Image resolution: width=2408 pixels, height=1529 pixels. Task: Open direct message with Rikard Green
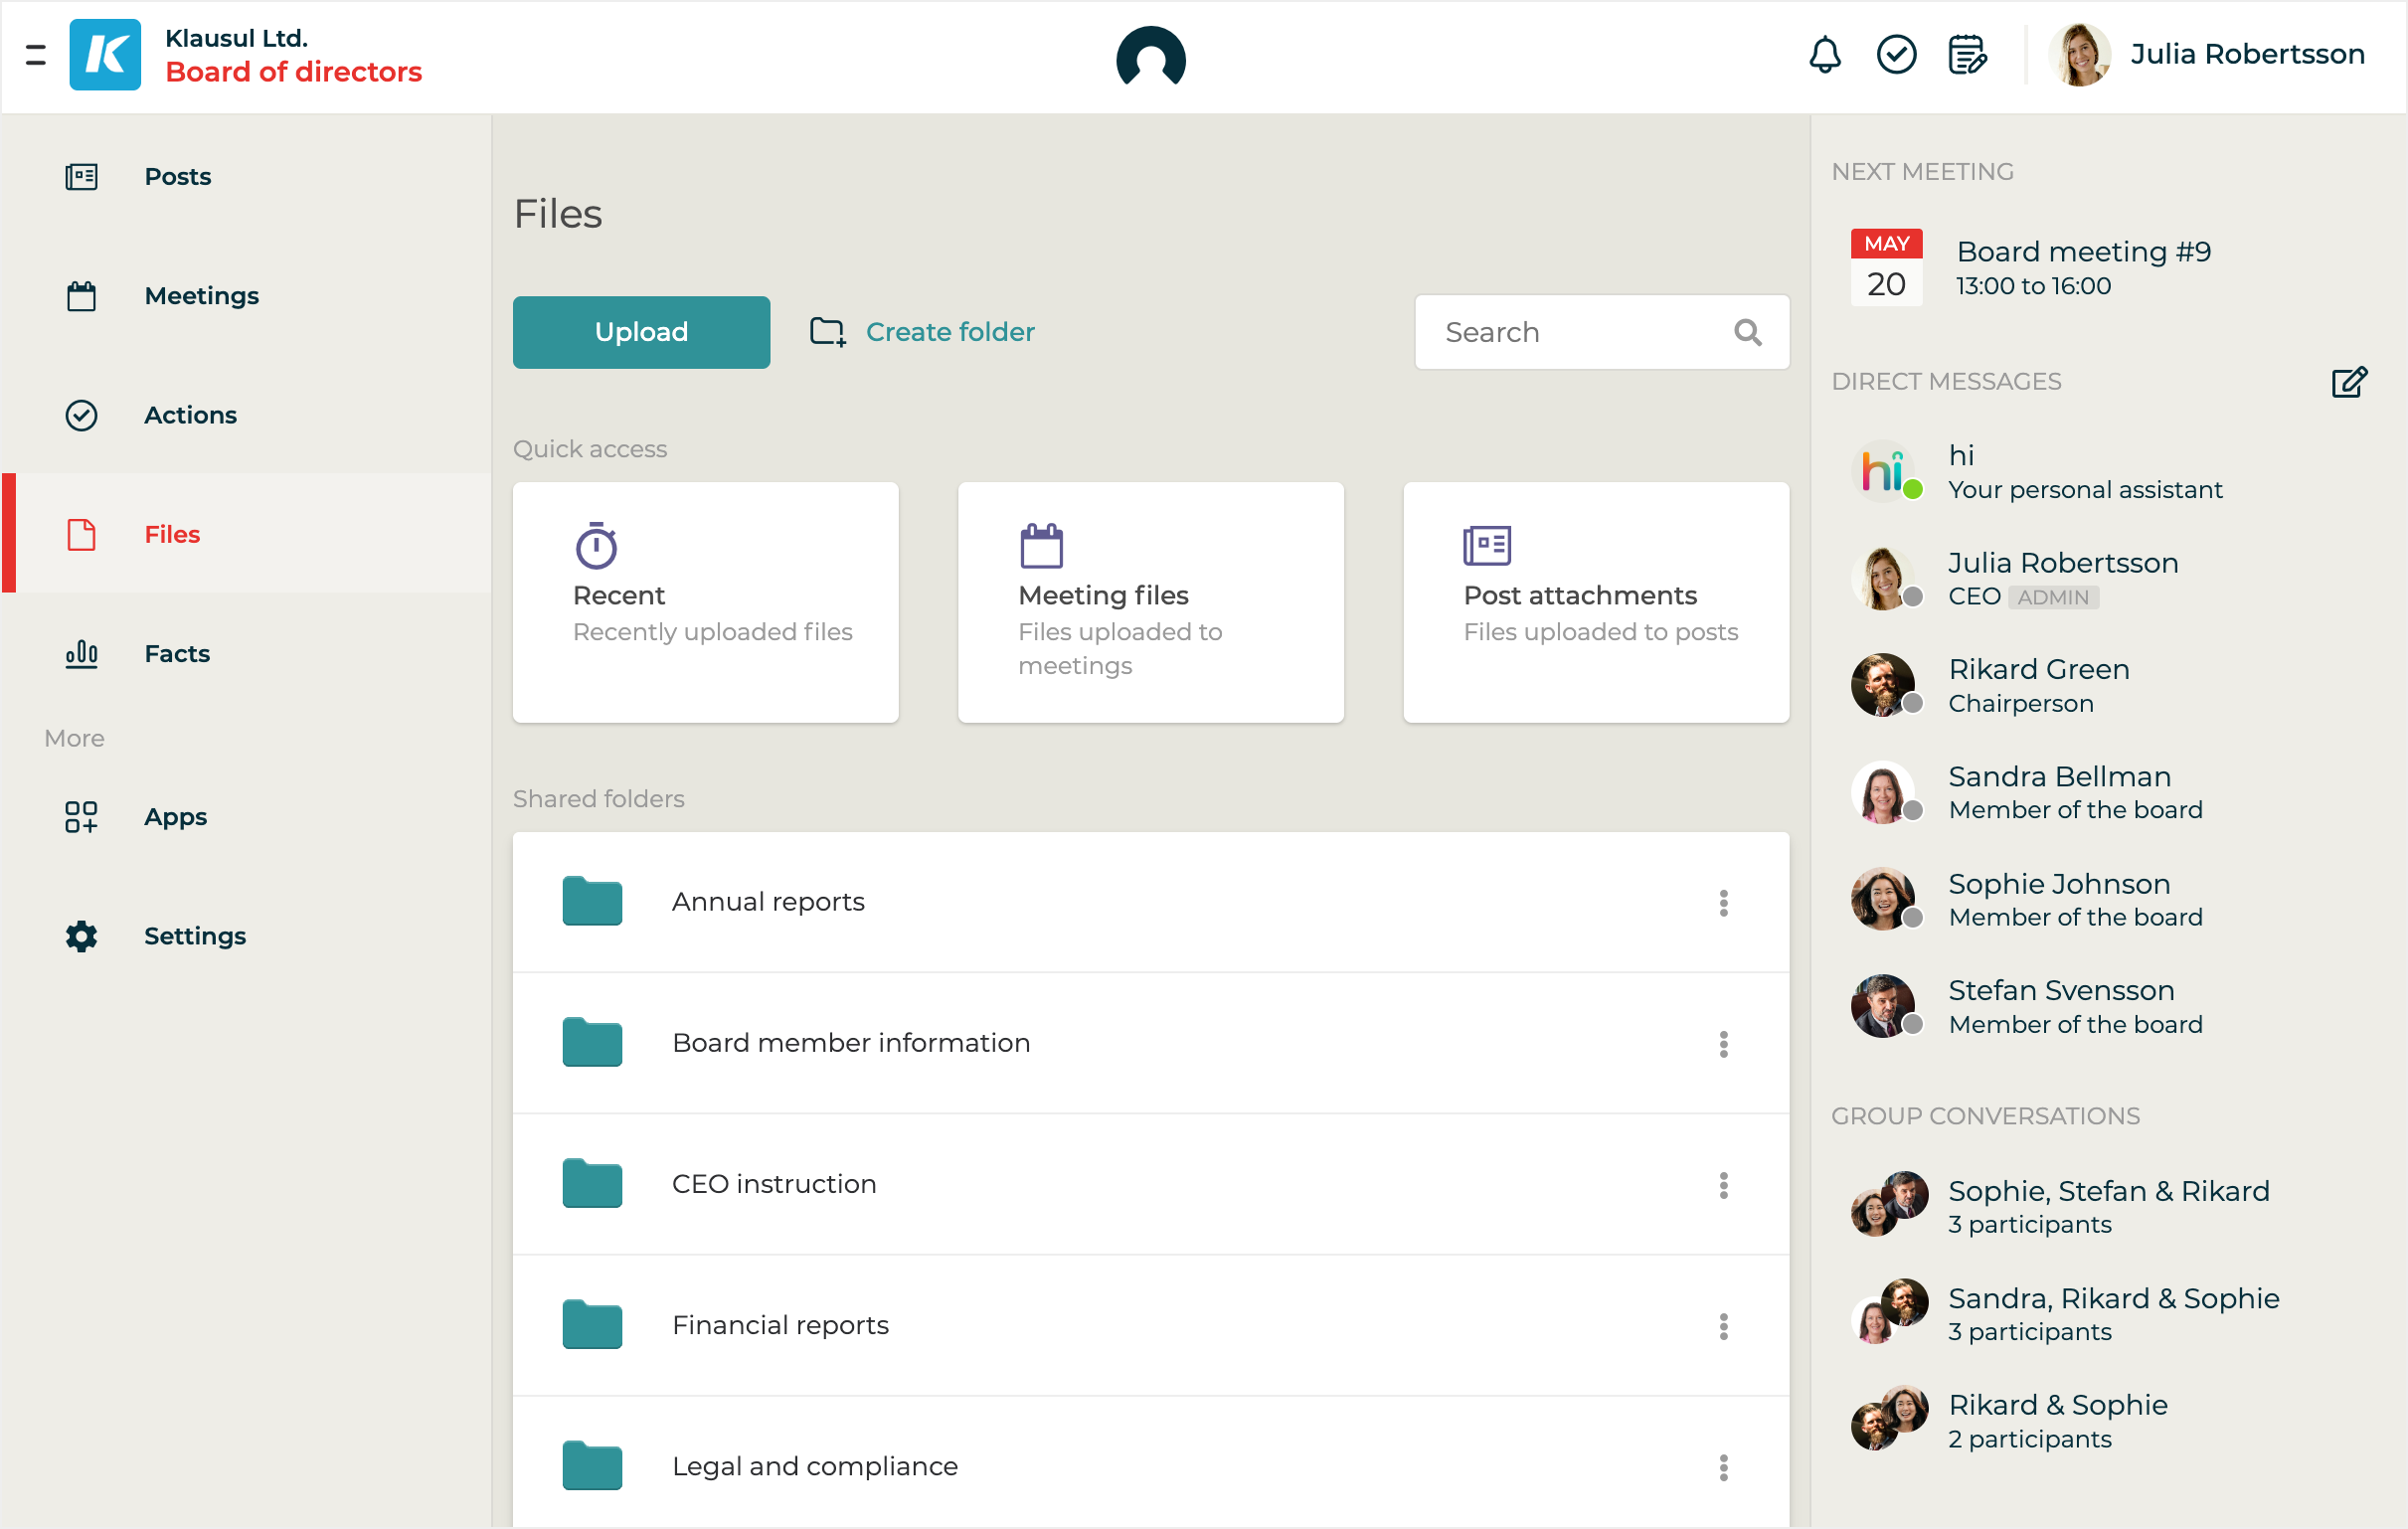point(2038,686)
